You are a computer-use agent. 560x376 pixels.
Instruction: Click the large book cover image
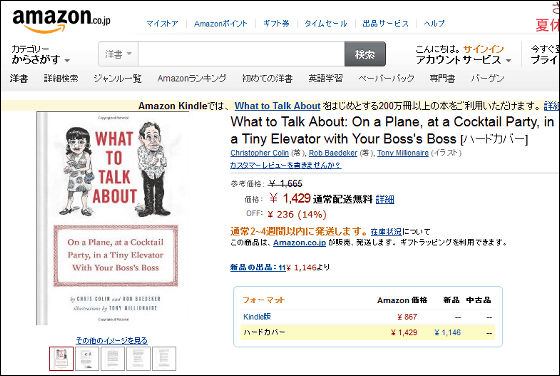tap(112, 219)
